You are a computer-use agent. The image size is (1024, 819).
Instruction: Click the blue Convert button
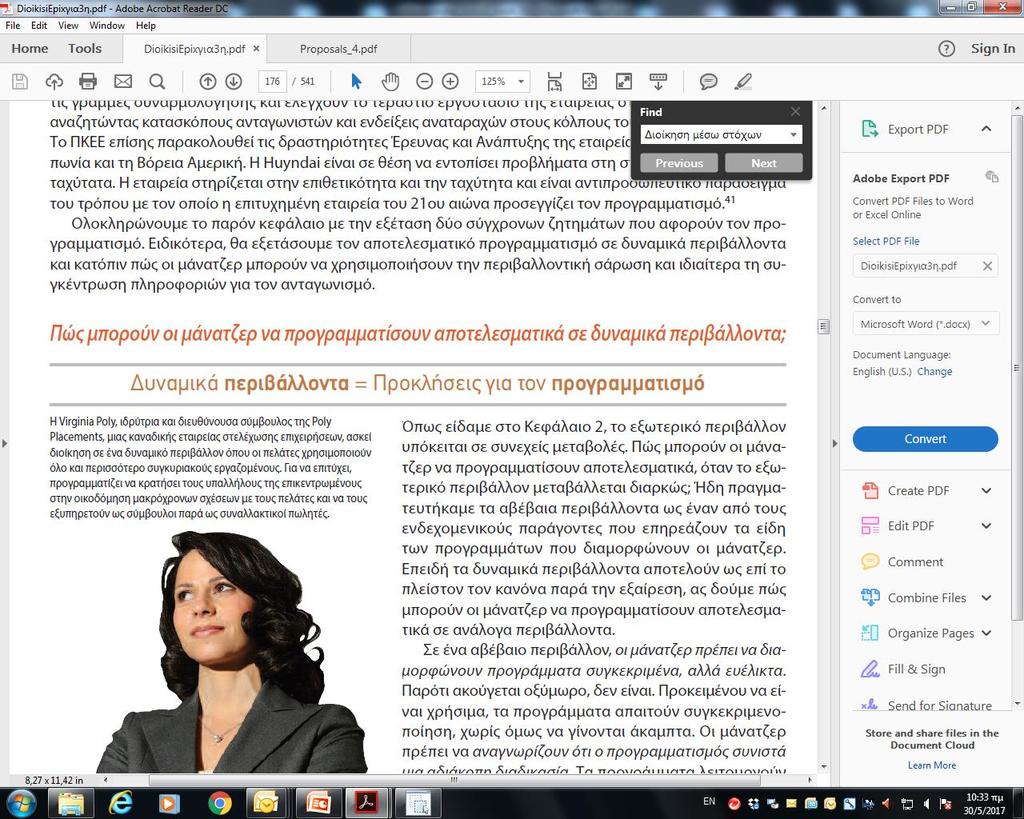pos(925,439)
